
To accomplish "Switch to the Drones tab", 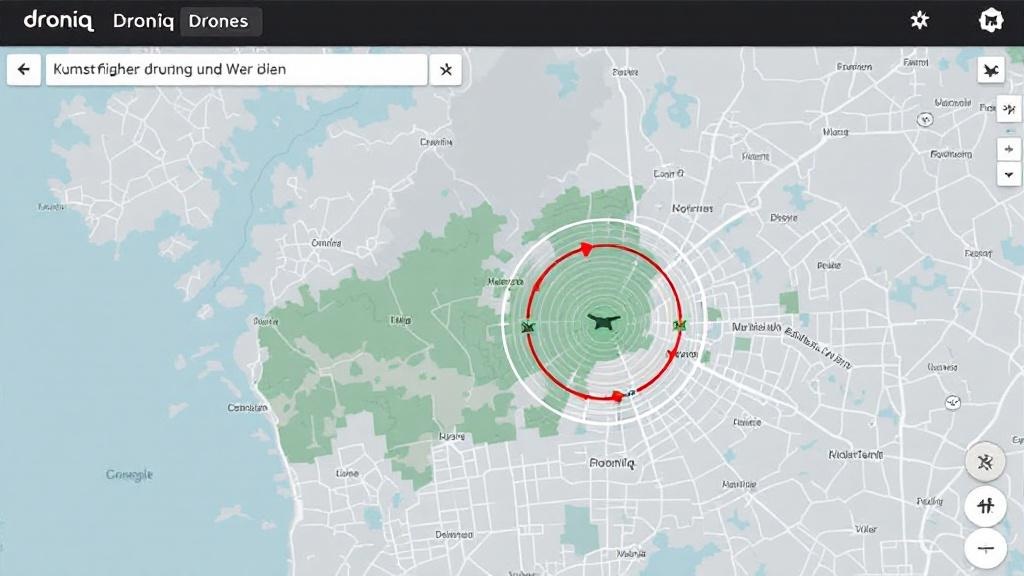I will tap(218, 21).
